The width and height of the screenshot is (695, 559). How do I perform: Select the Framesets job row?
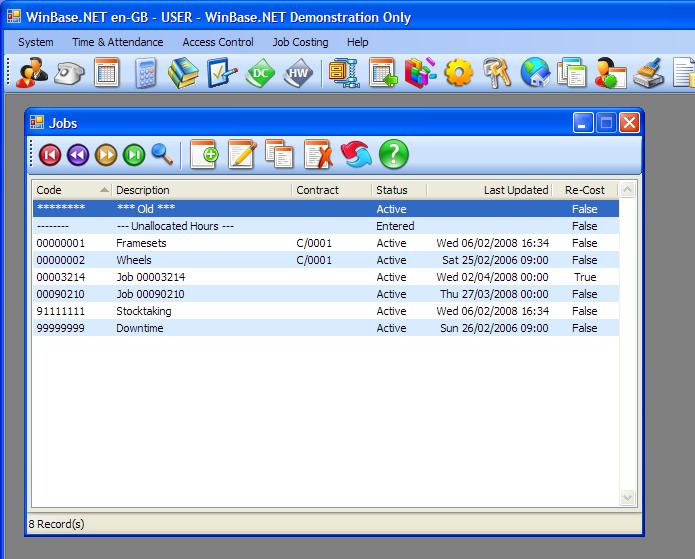(326, 243)
